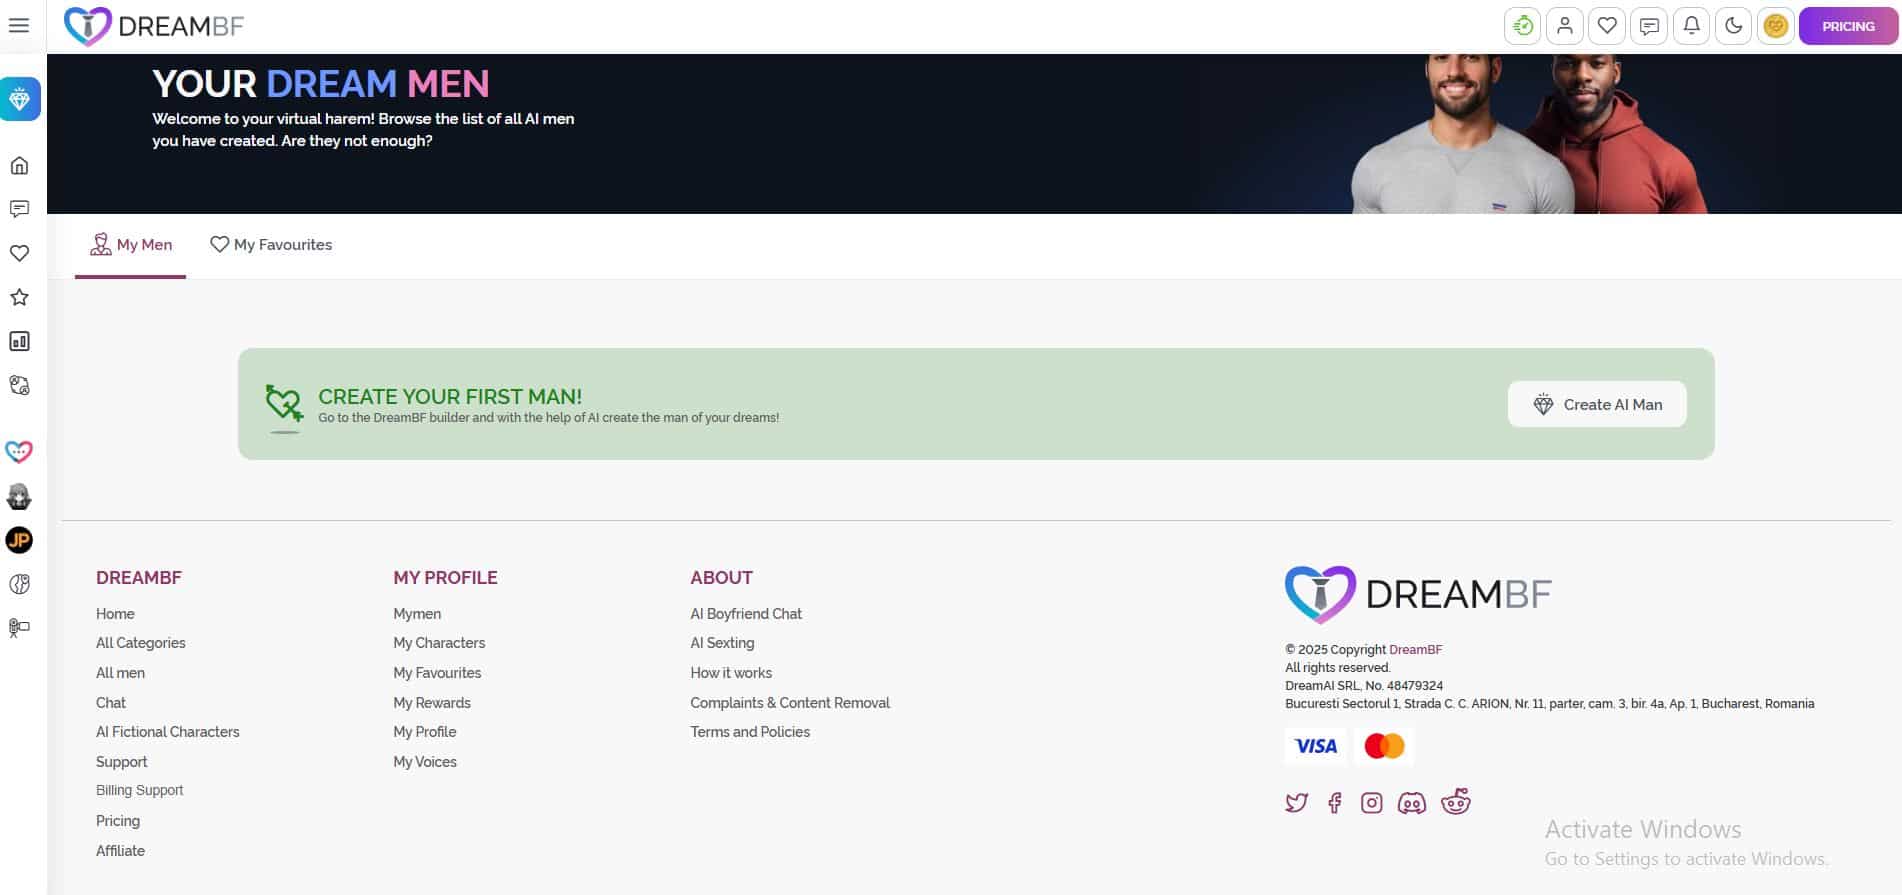Open chat from the sidebar speech bubble icon

pos(19,209)
